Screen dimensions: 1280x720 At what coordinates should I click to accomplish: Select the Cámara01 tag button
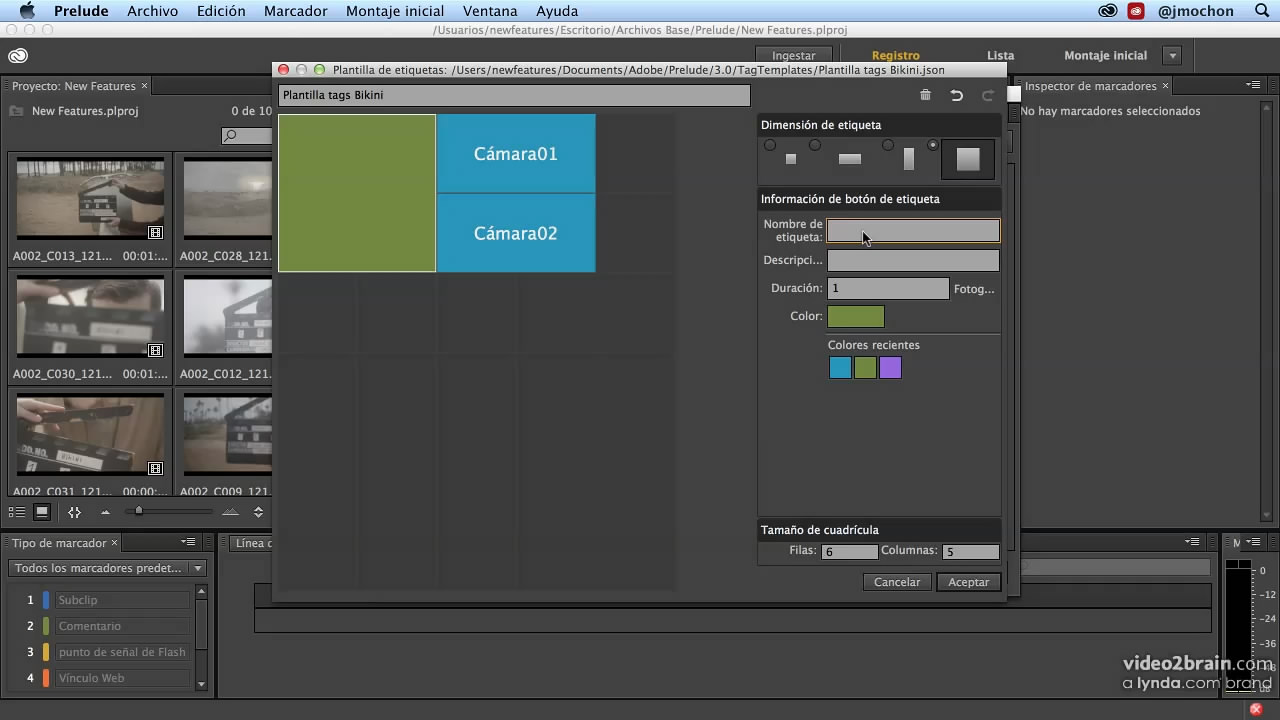(x=516, y=153)
